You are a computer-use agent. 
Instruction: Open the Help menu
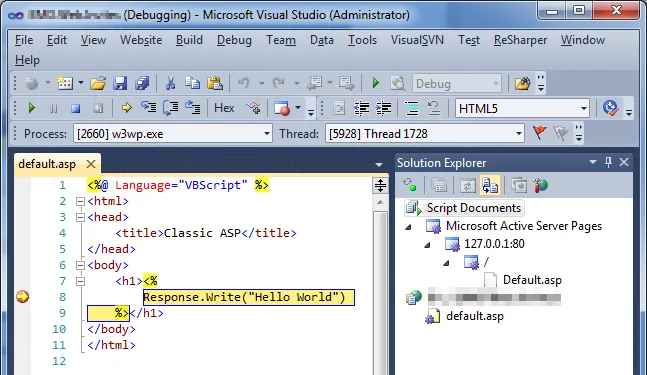pyautogui.click(x=27, y=60)
